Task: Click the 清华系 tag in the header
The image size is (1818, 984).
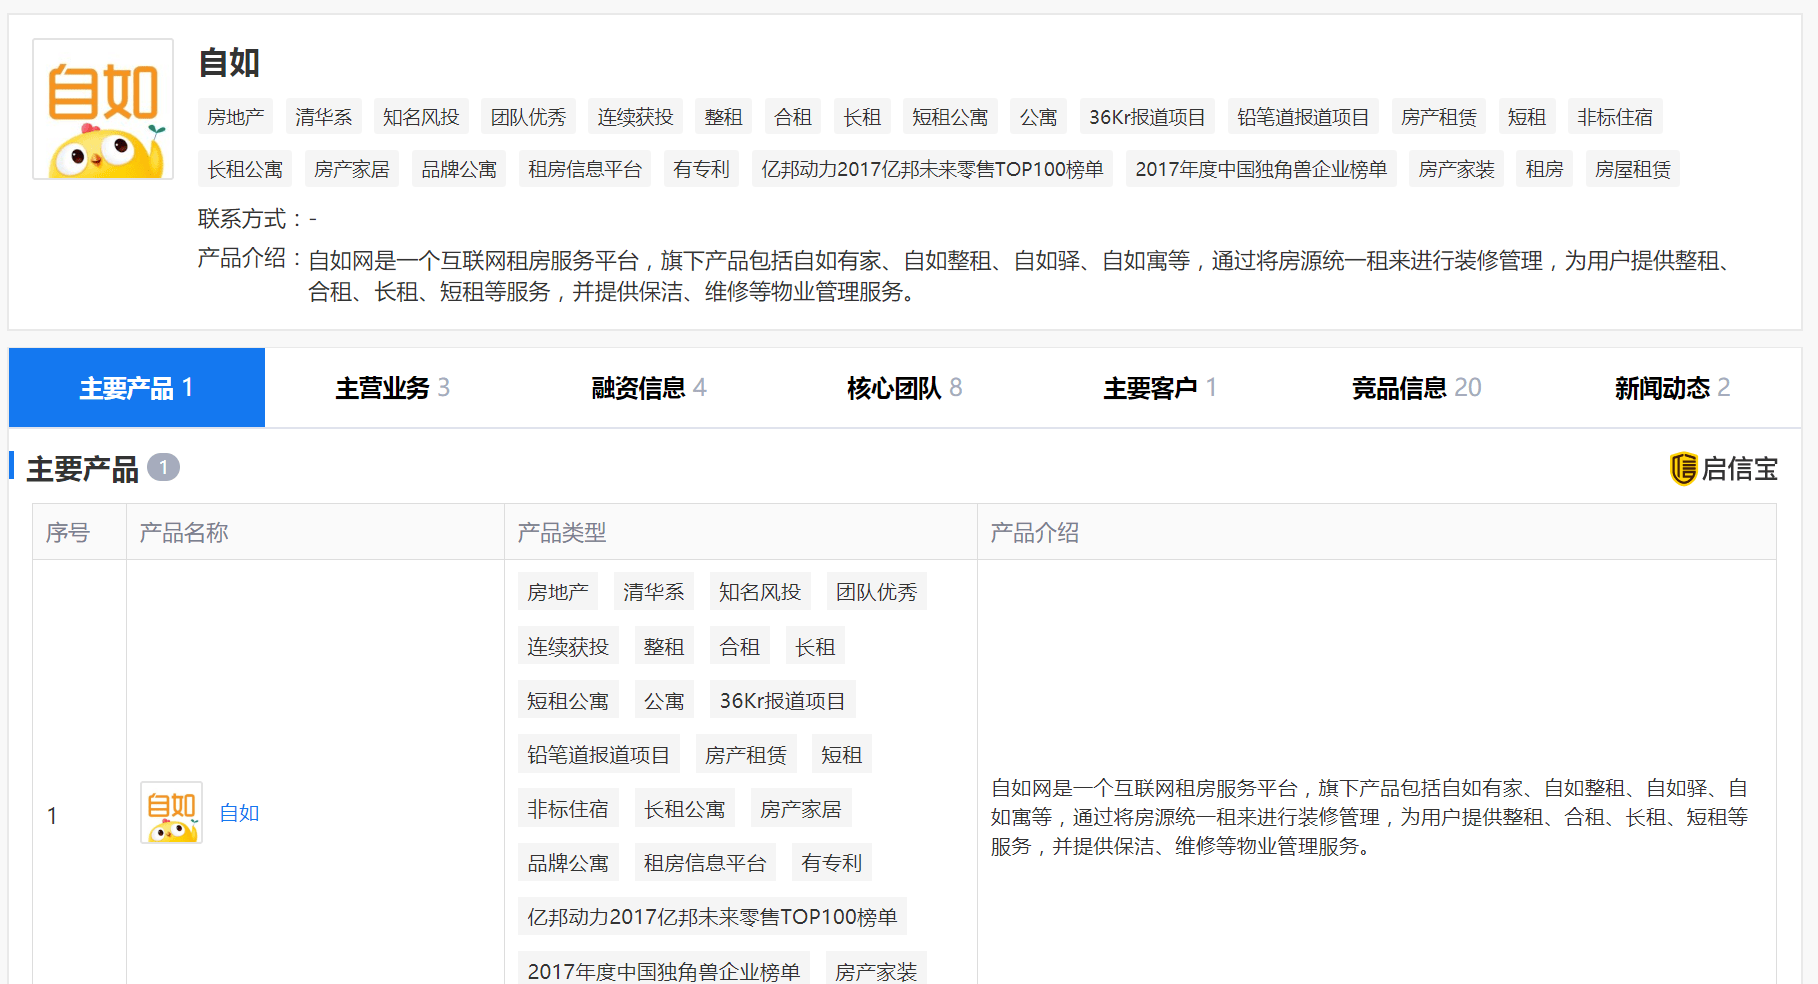Action: pyautogui.click(x=324, y=117)
